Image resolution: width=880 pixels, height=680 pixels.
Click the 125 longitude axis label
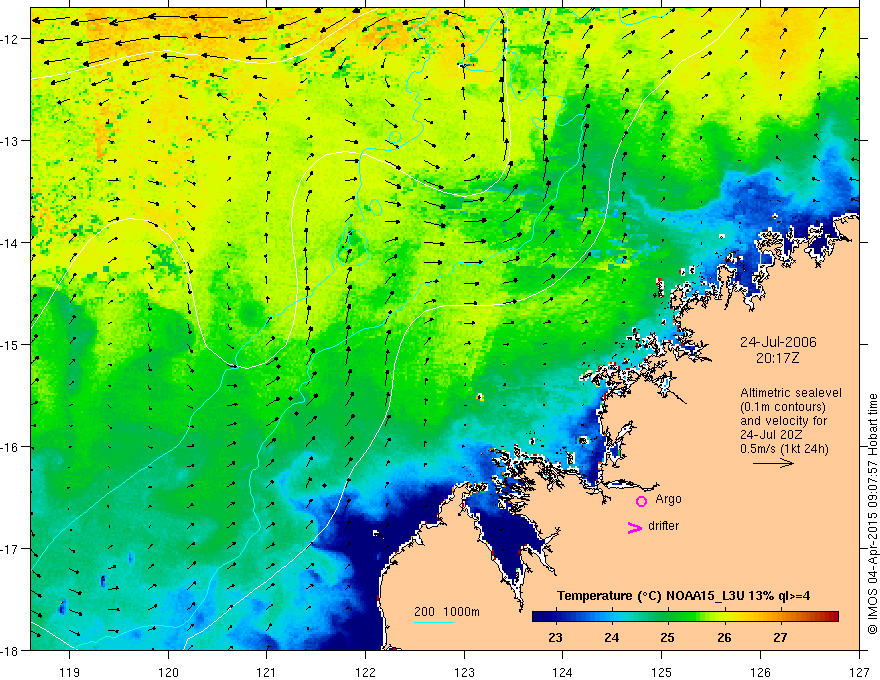tap(662, 672)
